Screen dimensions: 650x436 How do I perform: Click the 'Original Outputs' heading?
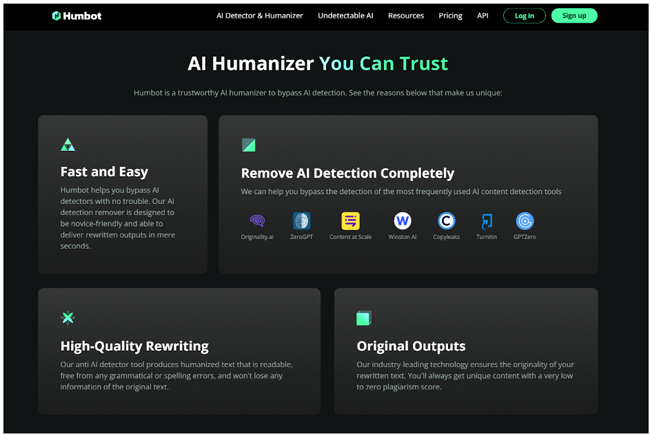click(411, 346)
